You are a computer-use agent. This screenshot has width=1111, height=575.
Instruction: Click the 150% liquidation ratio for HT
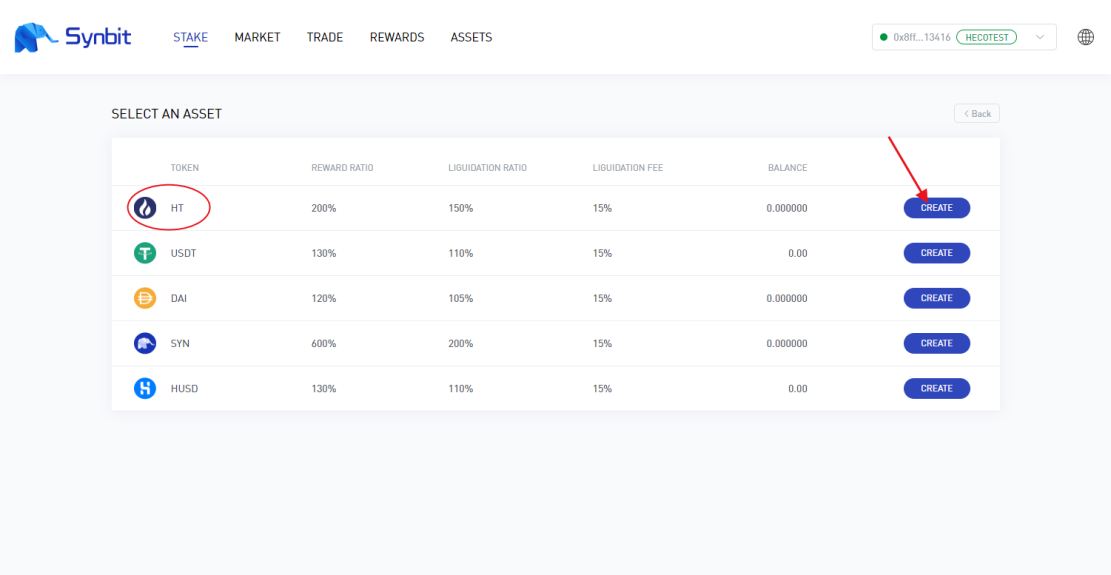[461, 208]
